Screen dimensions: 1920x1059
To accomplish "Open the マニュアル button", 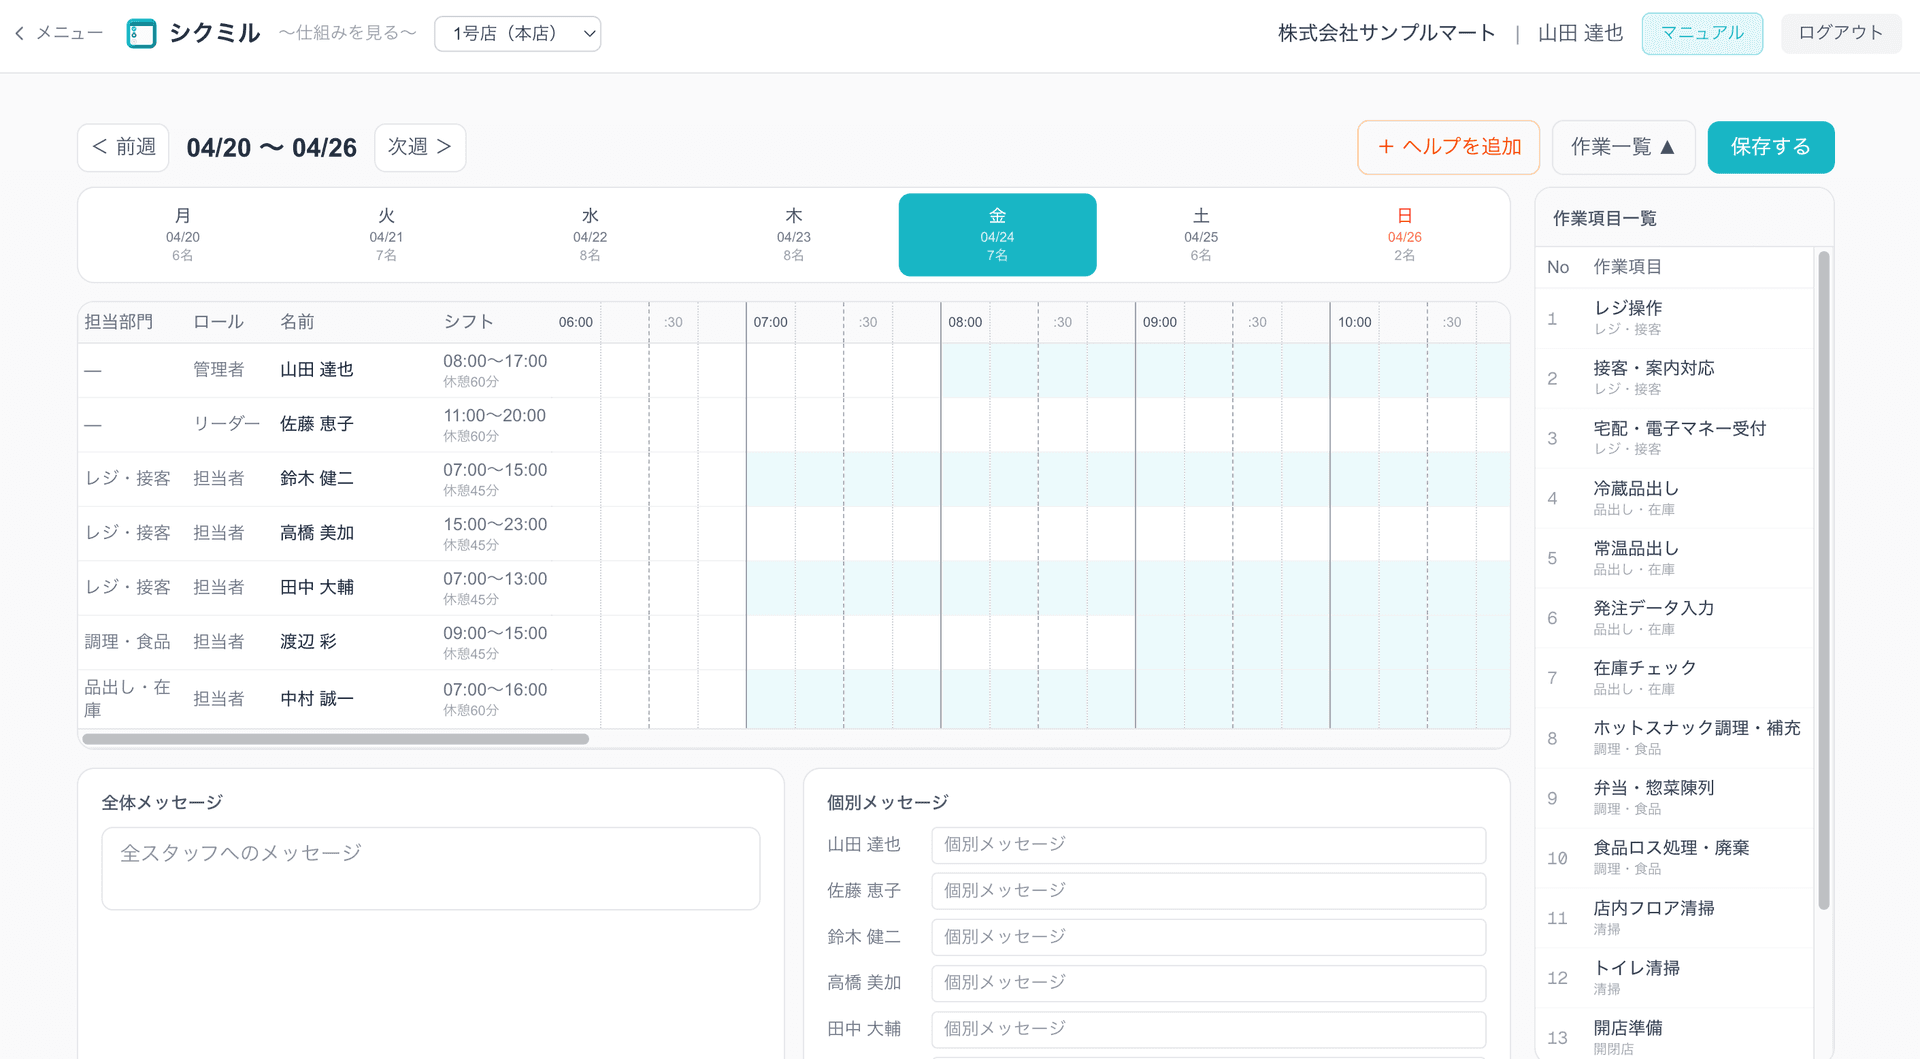I will tap(1702, 33).
